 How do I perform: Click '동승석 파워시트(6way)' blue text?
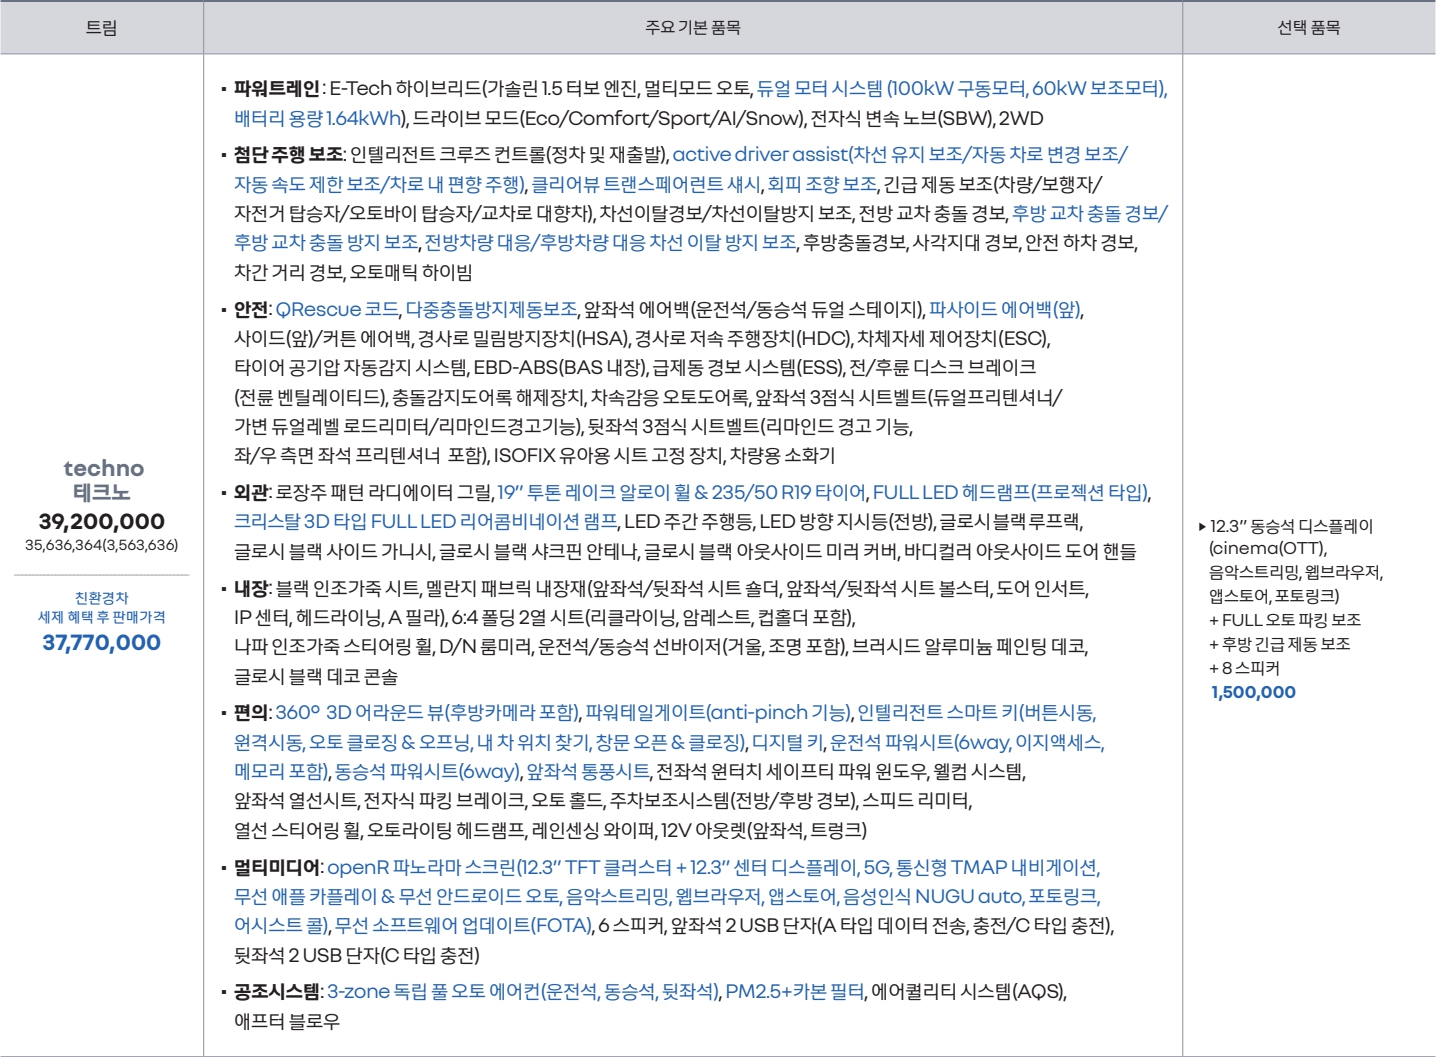pos(427,772)
